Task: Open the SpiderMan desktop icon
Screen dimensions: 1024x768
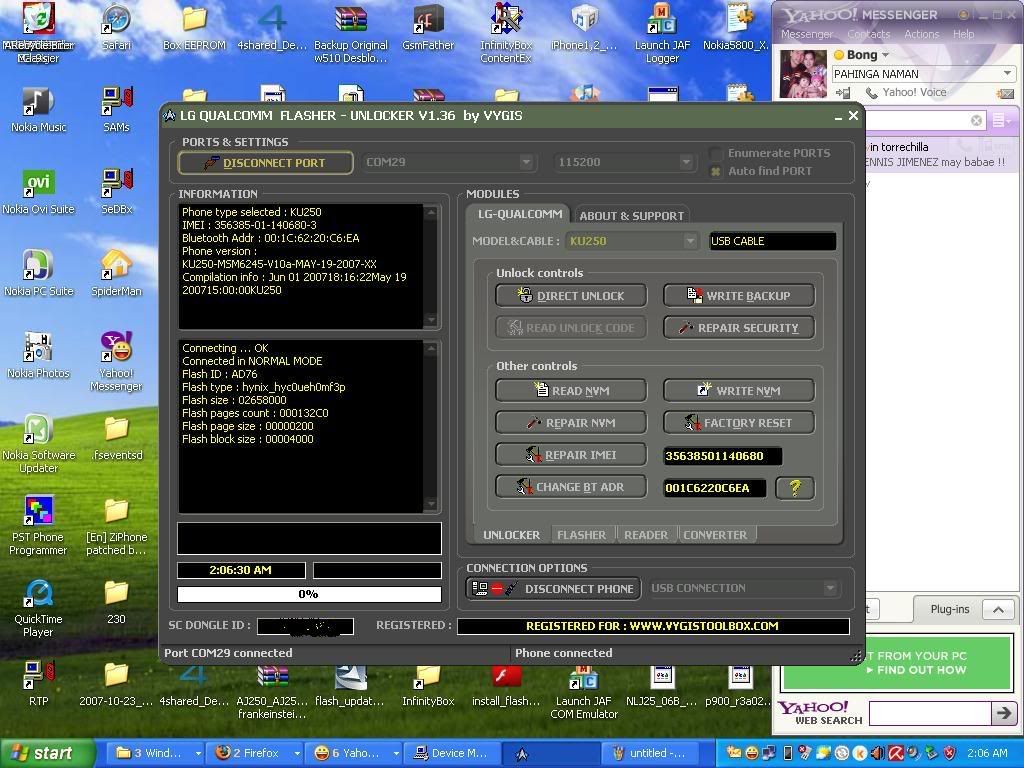Action: pyautogui.click(x=116, y=274)
